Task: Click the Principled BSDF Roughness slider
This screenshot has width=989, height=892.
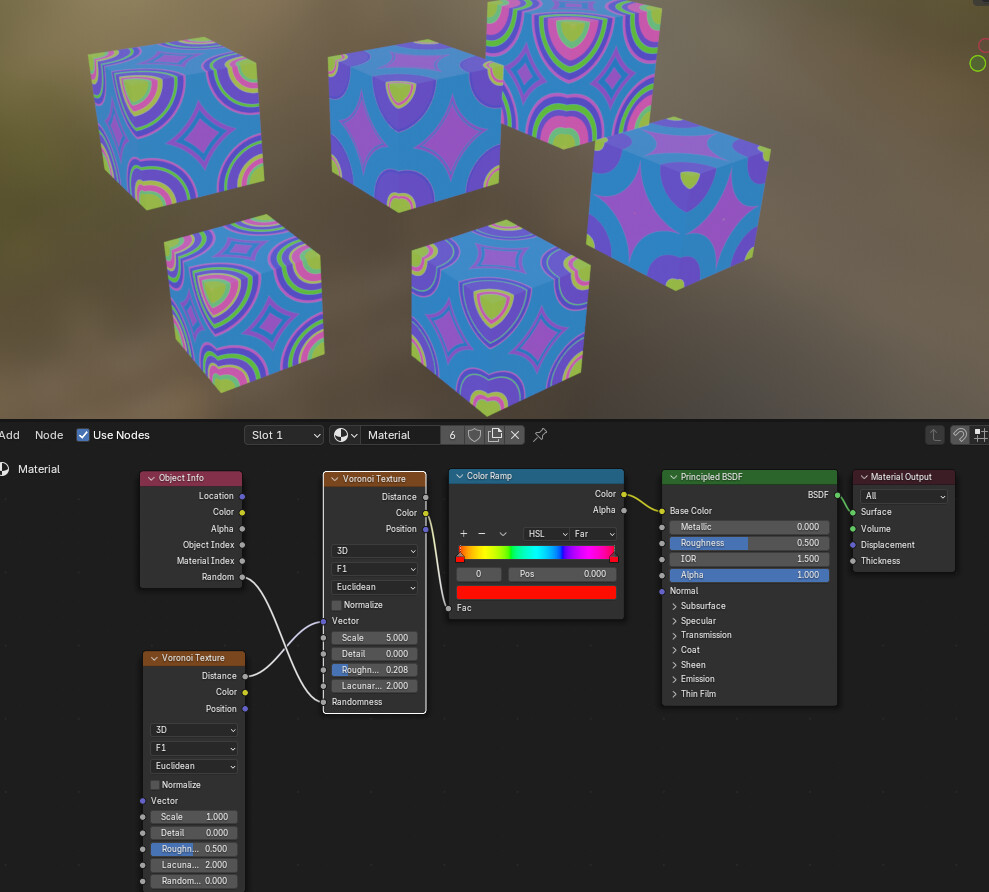Action: [749, 543]
